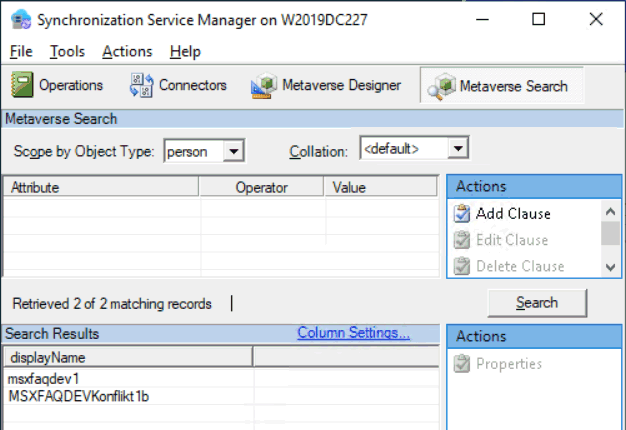Sort by the displayName column header

click(127, 357)
